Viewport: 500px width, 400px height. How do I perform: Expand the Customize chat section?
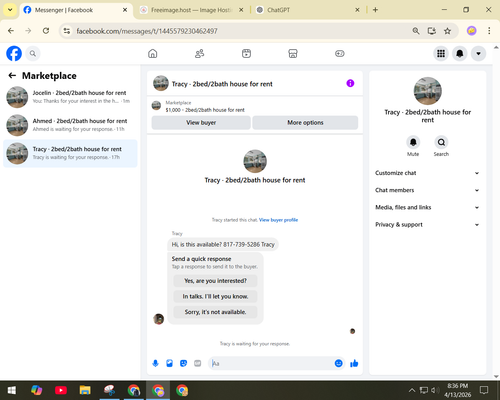coord(427,173)
